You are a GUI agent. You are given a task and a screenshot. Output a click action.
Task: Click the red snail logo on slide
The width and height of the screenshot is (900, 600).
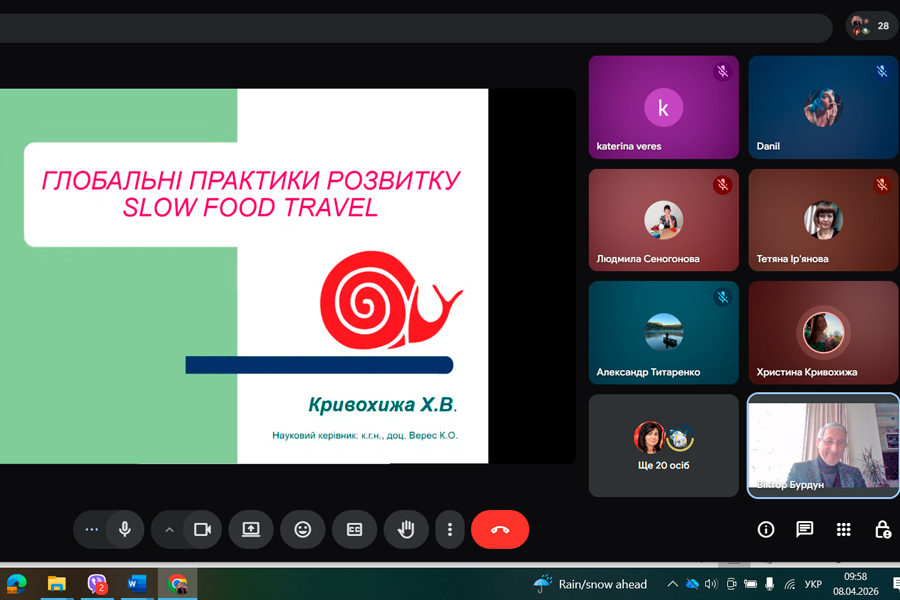(x=391, y=300)
